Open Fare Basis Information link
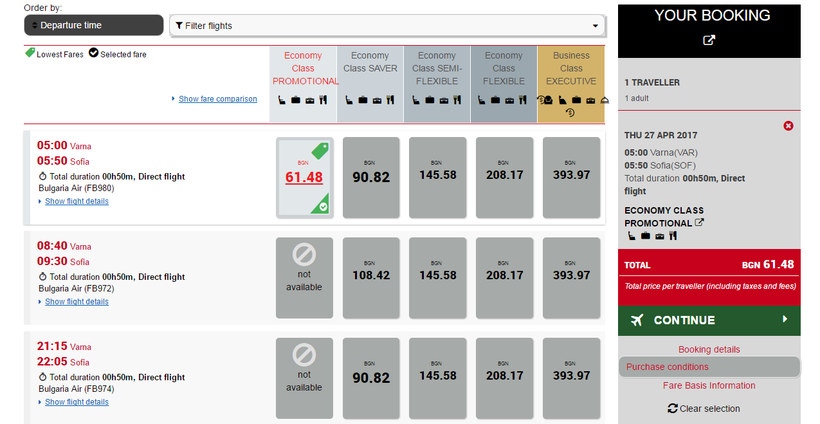Image resolution: width=820 pixels, height=424 pixels. [709, 385]
